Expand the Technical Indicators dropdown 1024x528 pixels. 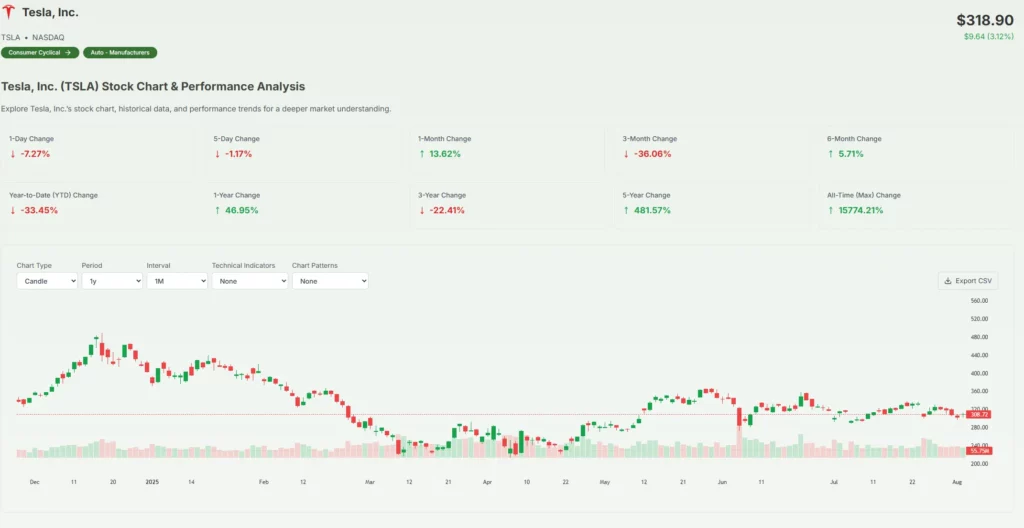click(x=249, y=281)
